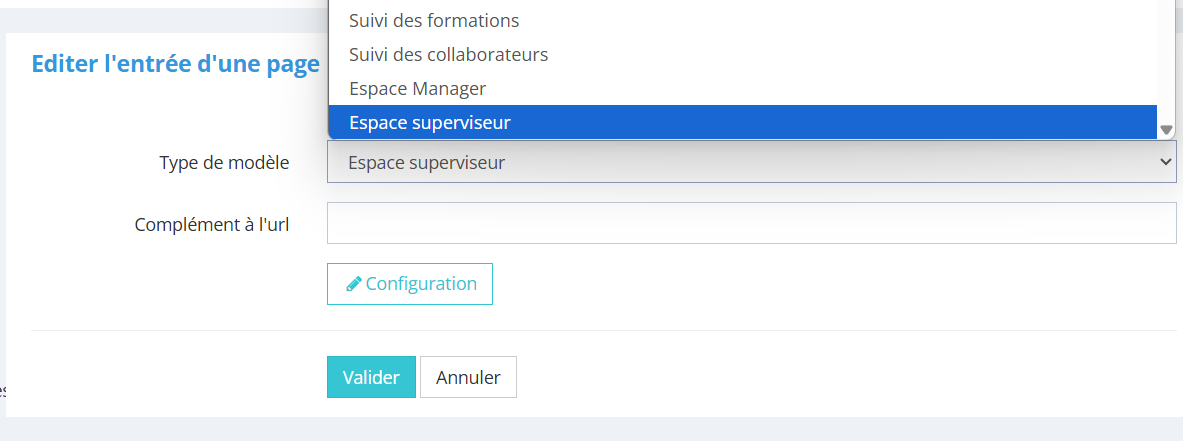This screenshot has width=1183, height=441.
Task: Click the chevron arrow of model type select
Action: click(1164, 162)
